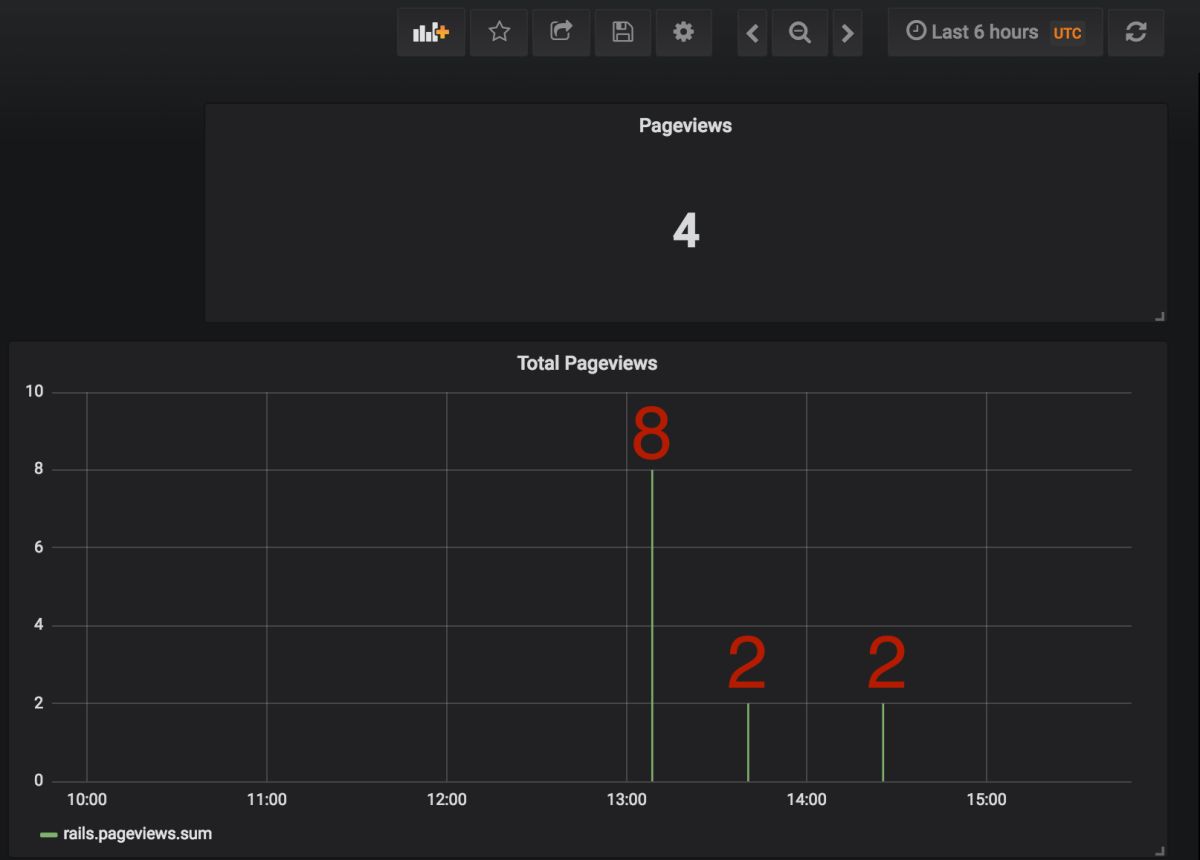Shift time range forward with right arrow
Screen dimensions: 1200x860
click(x=847, y=32)
